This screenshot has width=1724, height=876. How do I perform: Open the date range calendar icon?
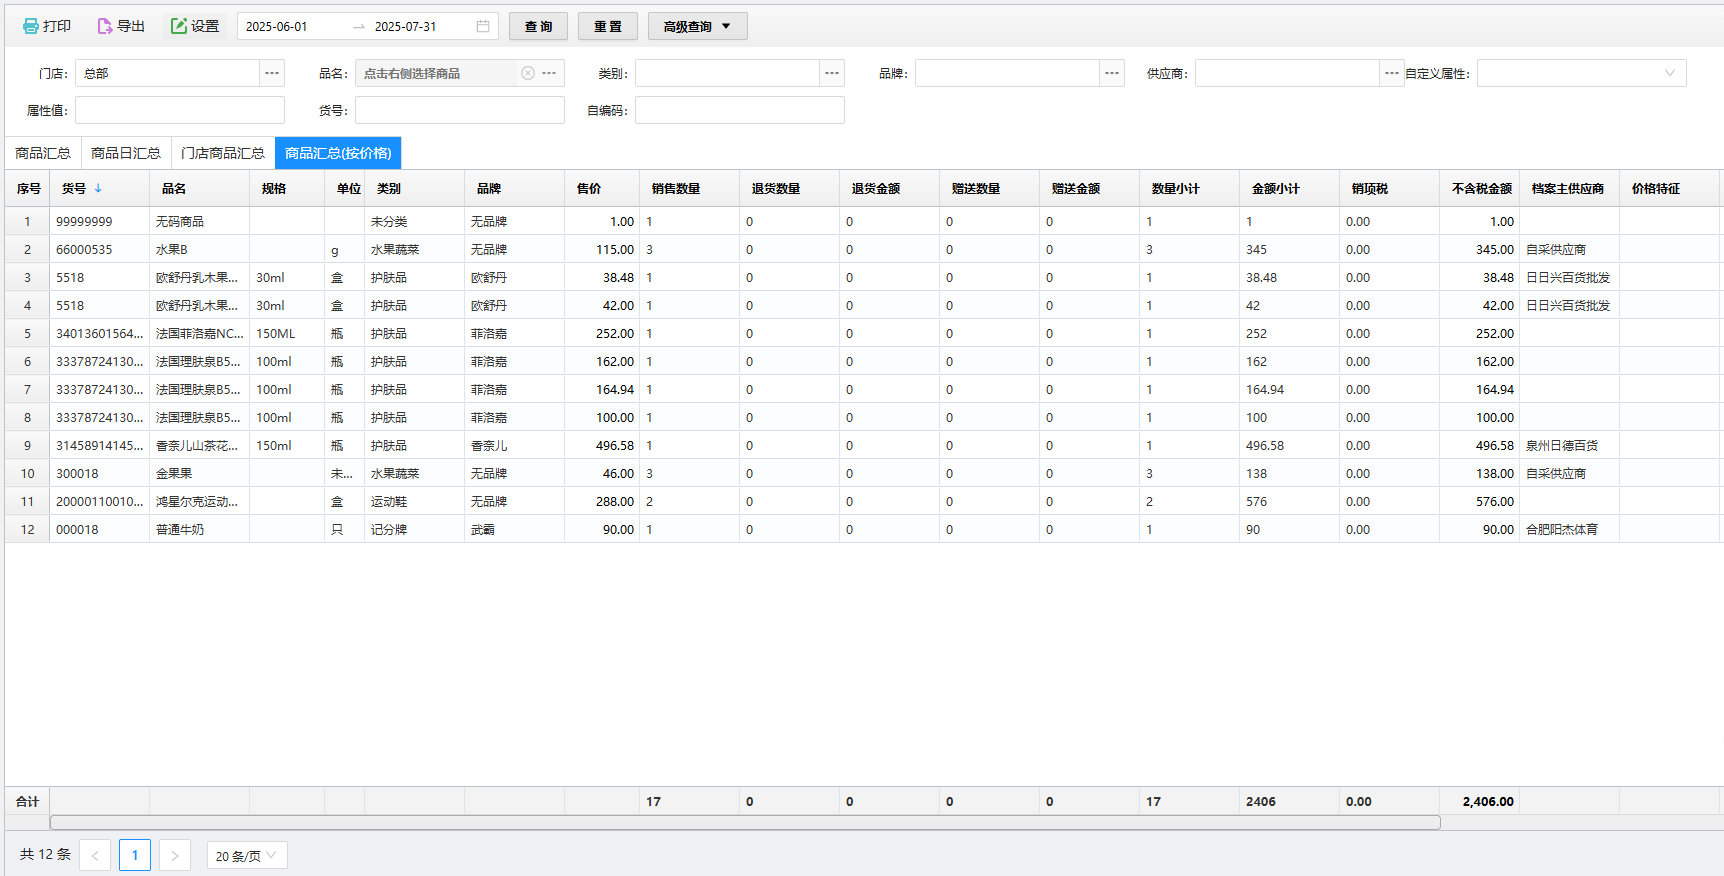483,26
